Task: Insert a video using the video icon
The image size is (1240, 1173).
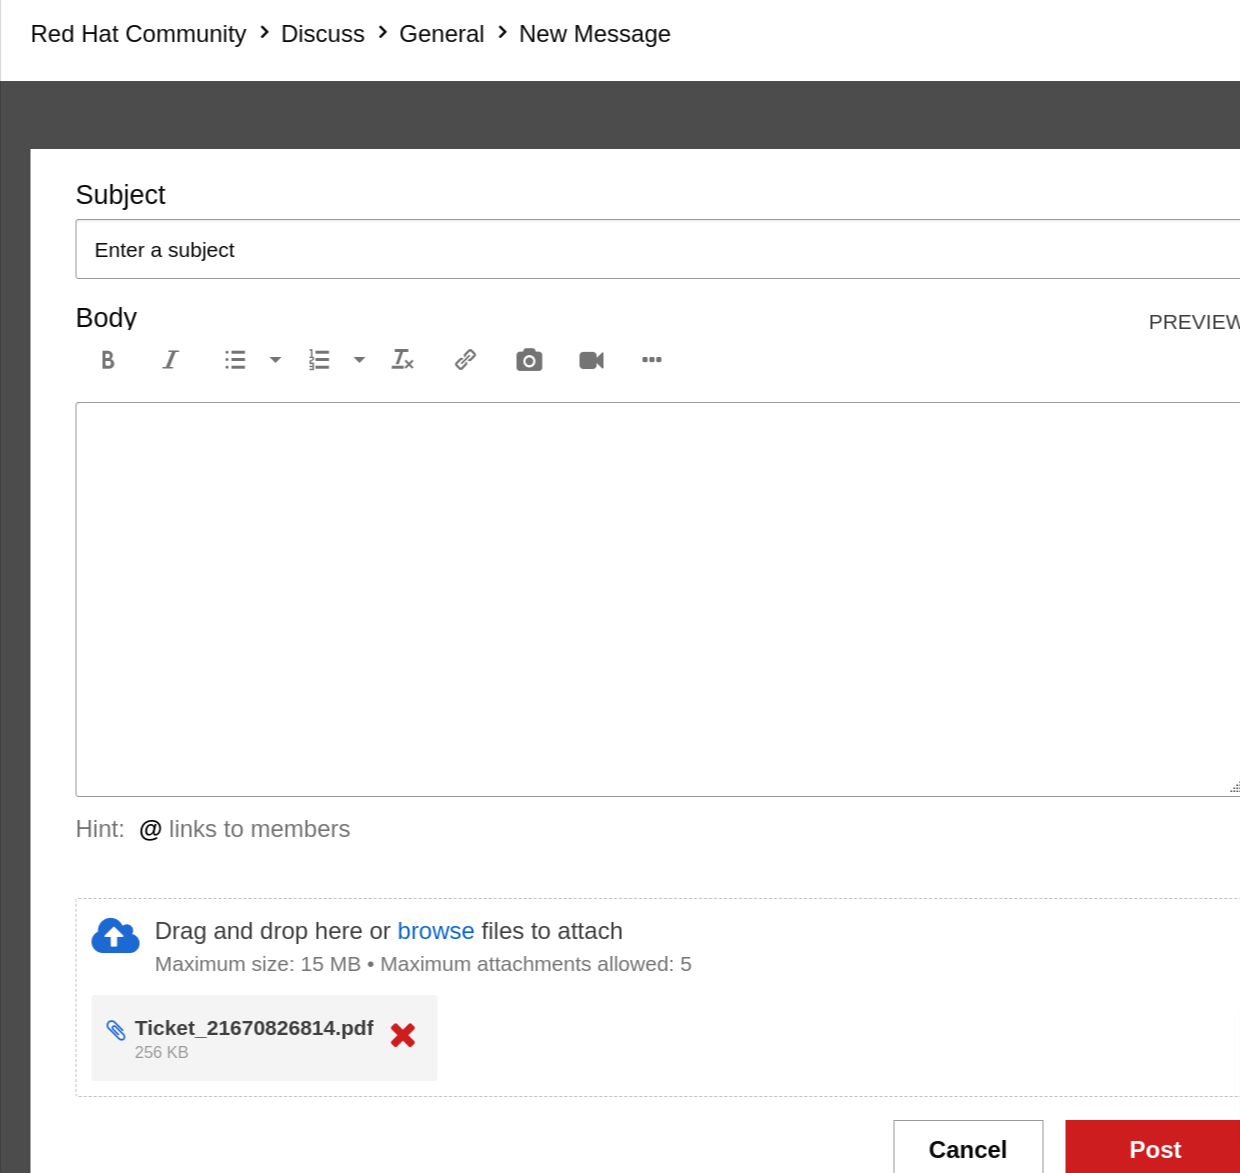Action: [x=591, y=359]
